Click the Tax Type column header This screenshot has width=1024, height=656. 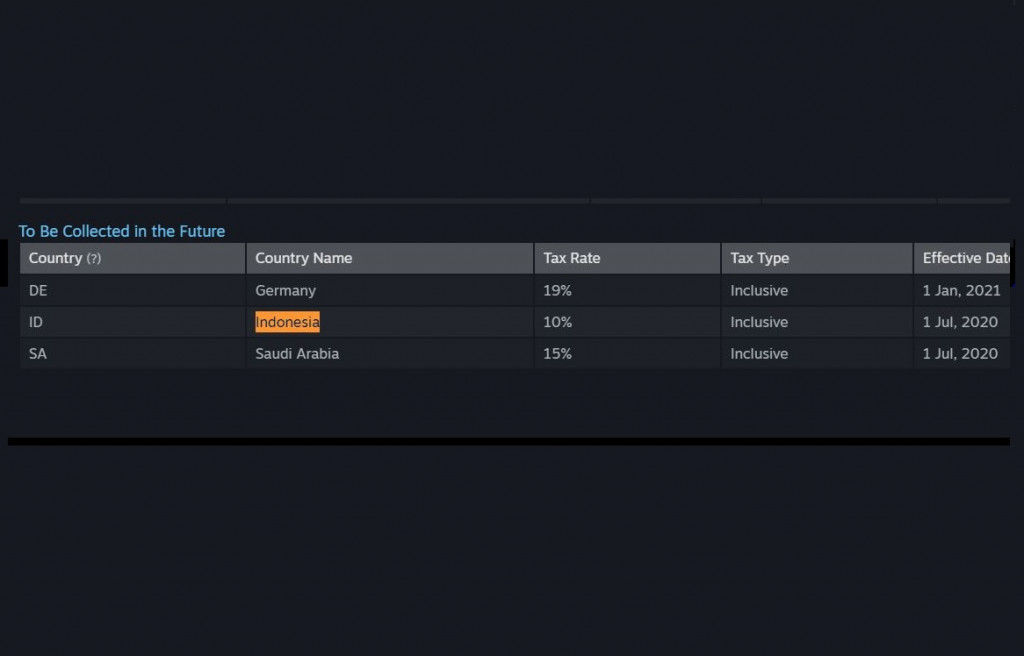pyautogui.click(x=759, y=258)
